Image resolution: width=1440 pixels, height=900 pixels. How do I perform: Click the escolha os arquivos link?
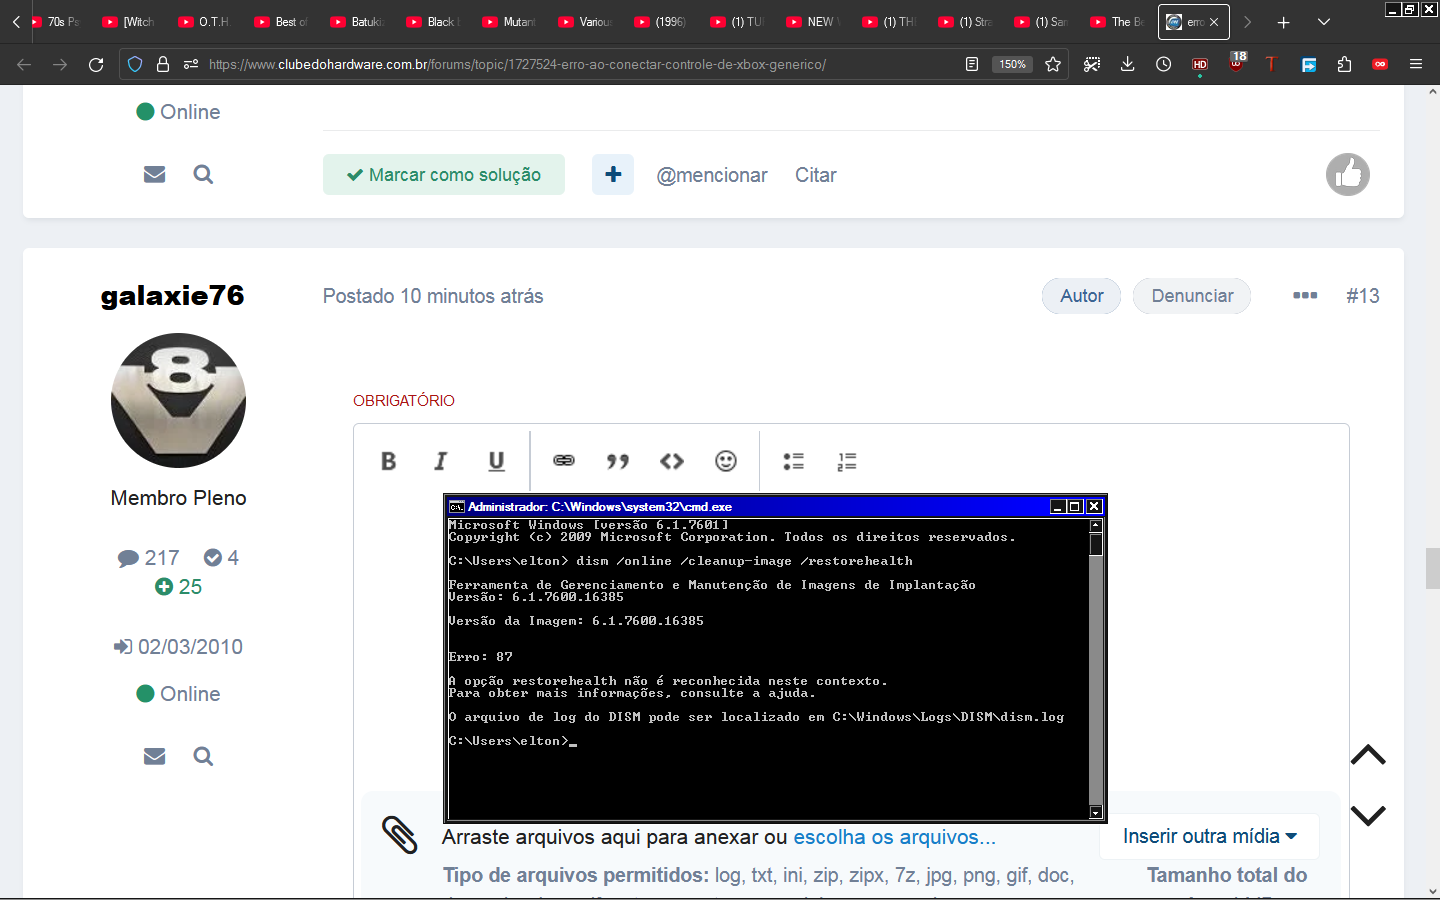[894, 837]
